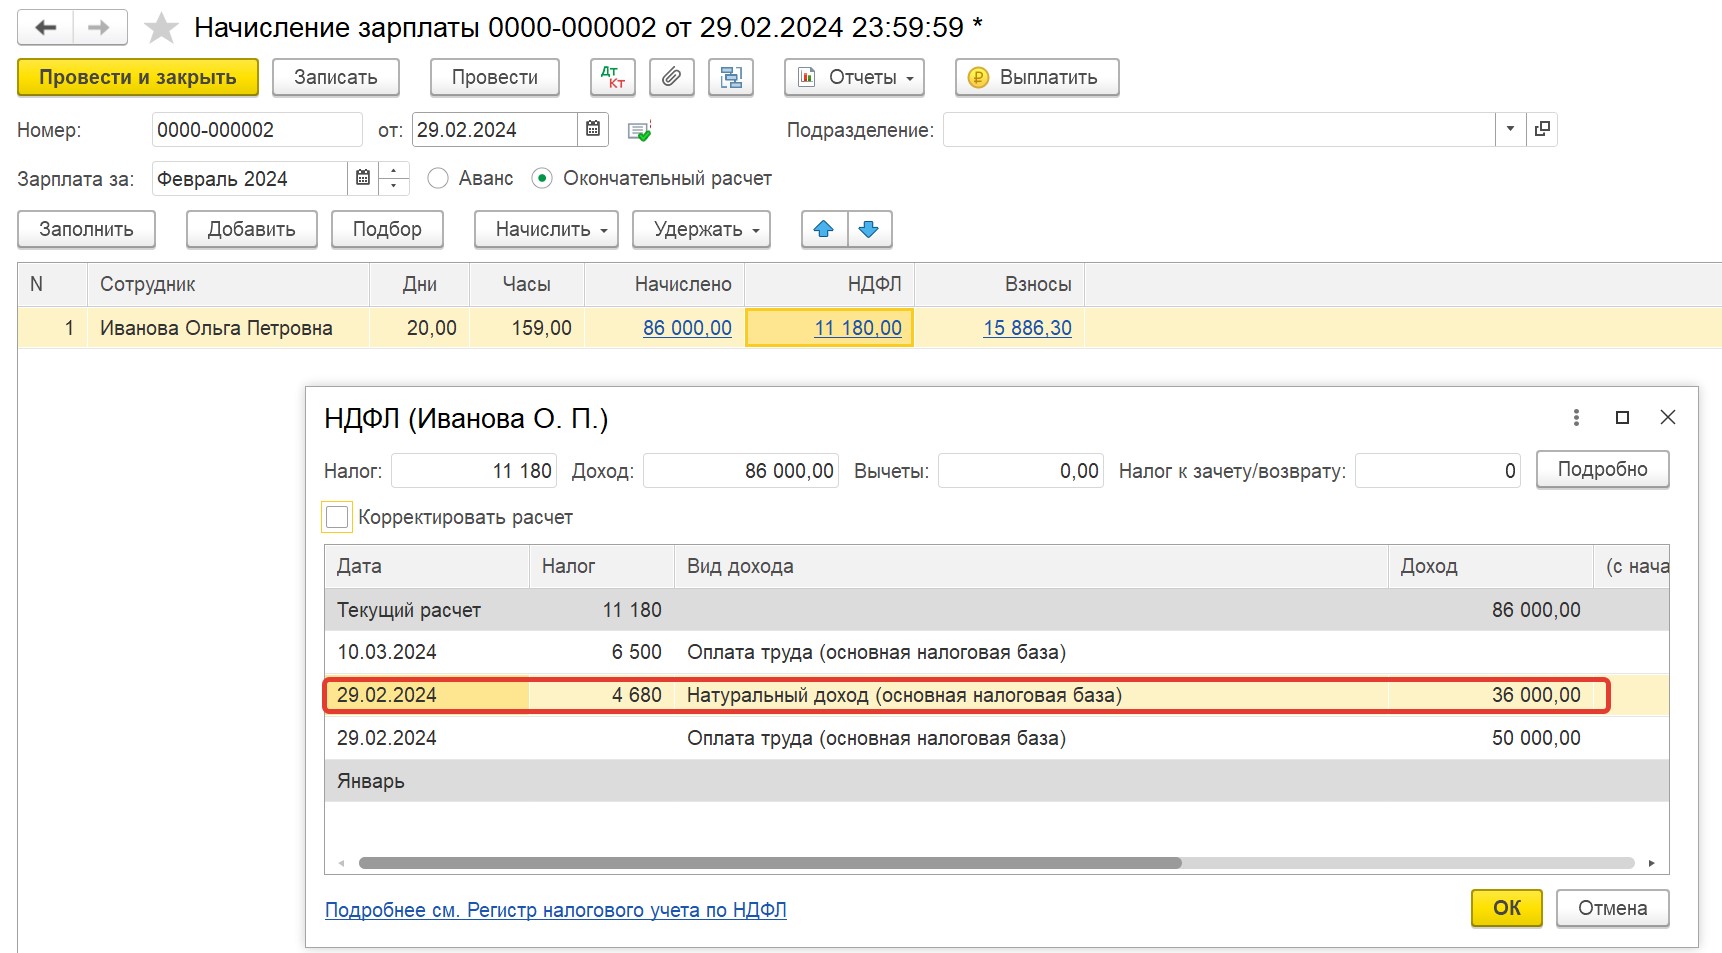
Task: Click Провести и закрыть button
Action: click(x=138, y=77)
